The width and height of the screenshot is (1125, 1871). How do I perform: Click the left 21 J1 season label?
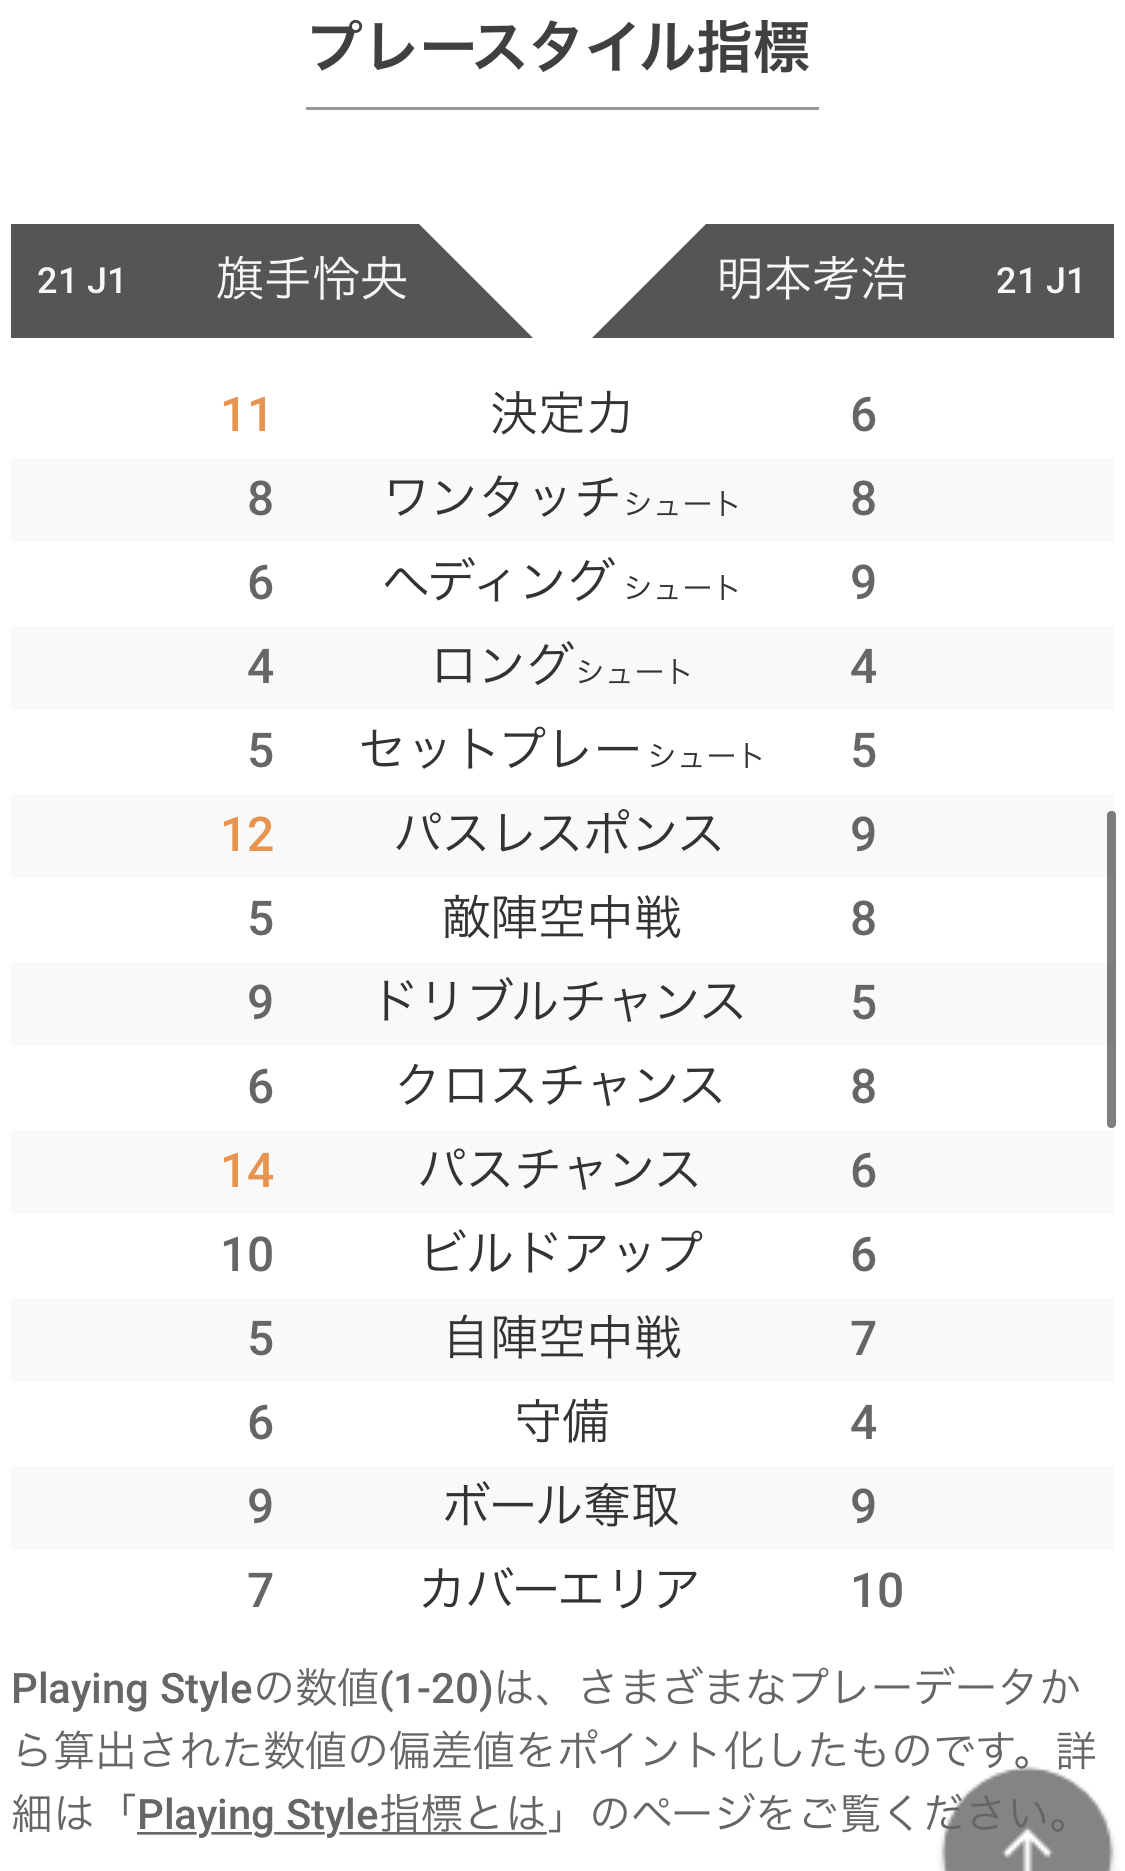point(81,281)
